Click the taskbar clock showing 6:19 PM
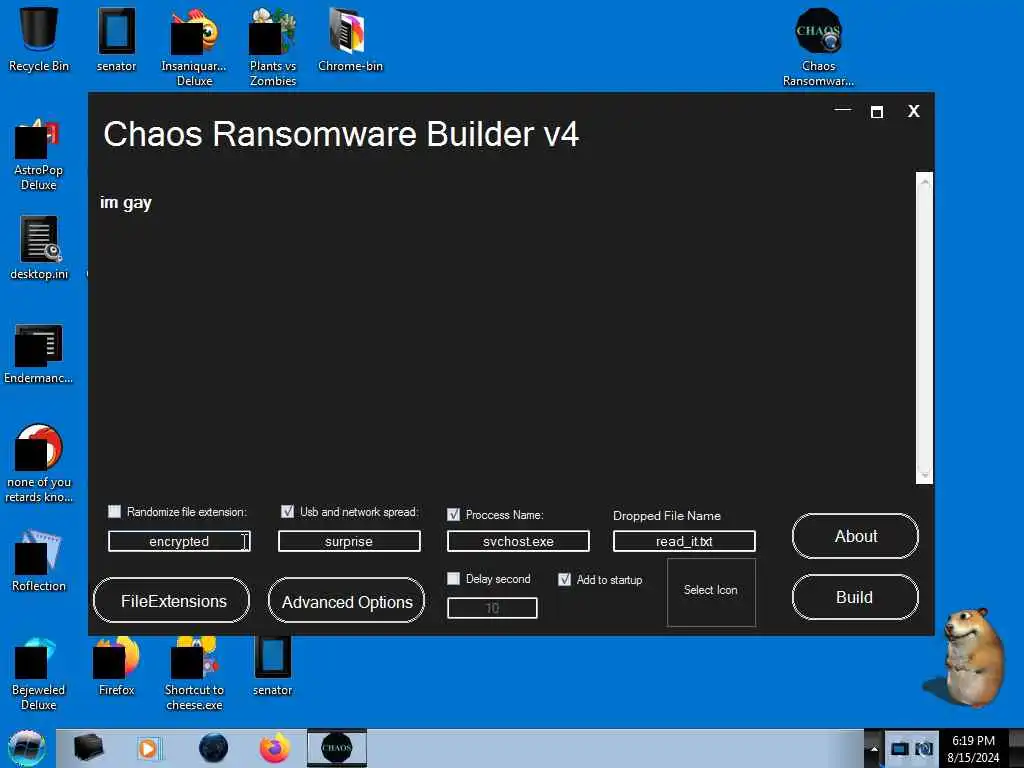This screenshot has height=768, width=1024. click(973, 749)
